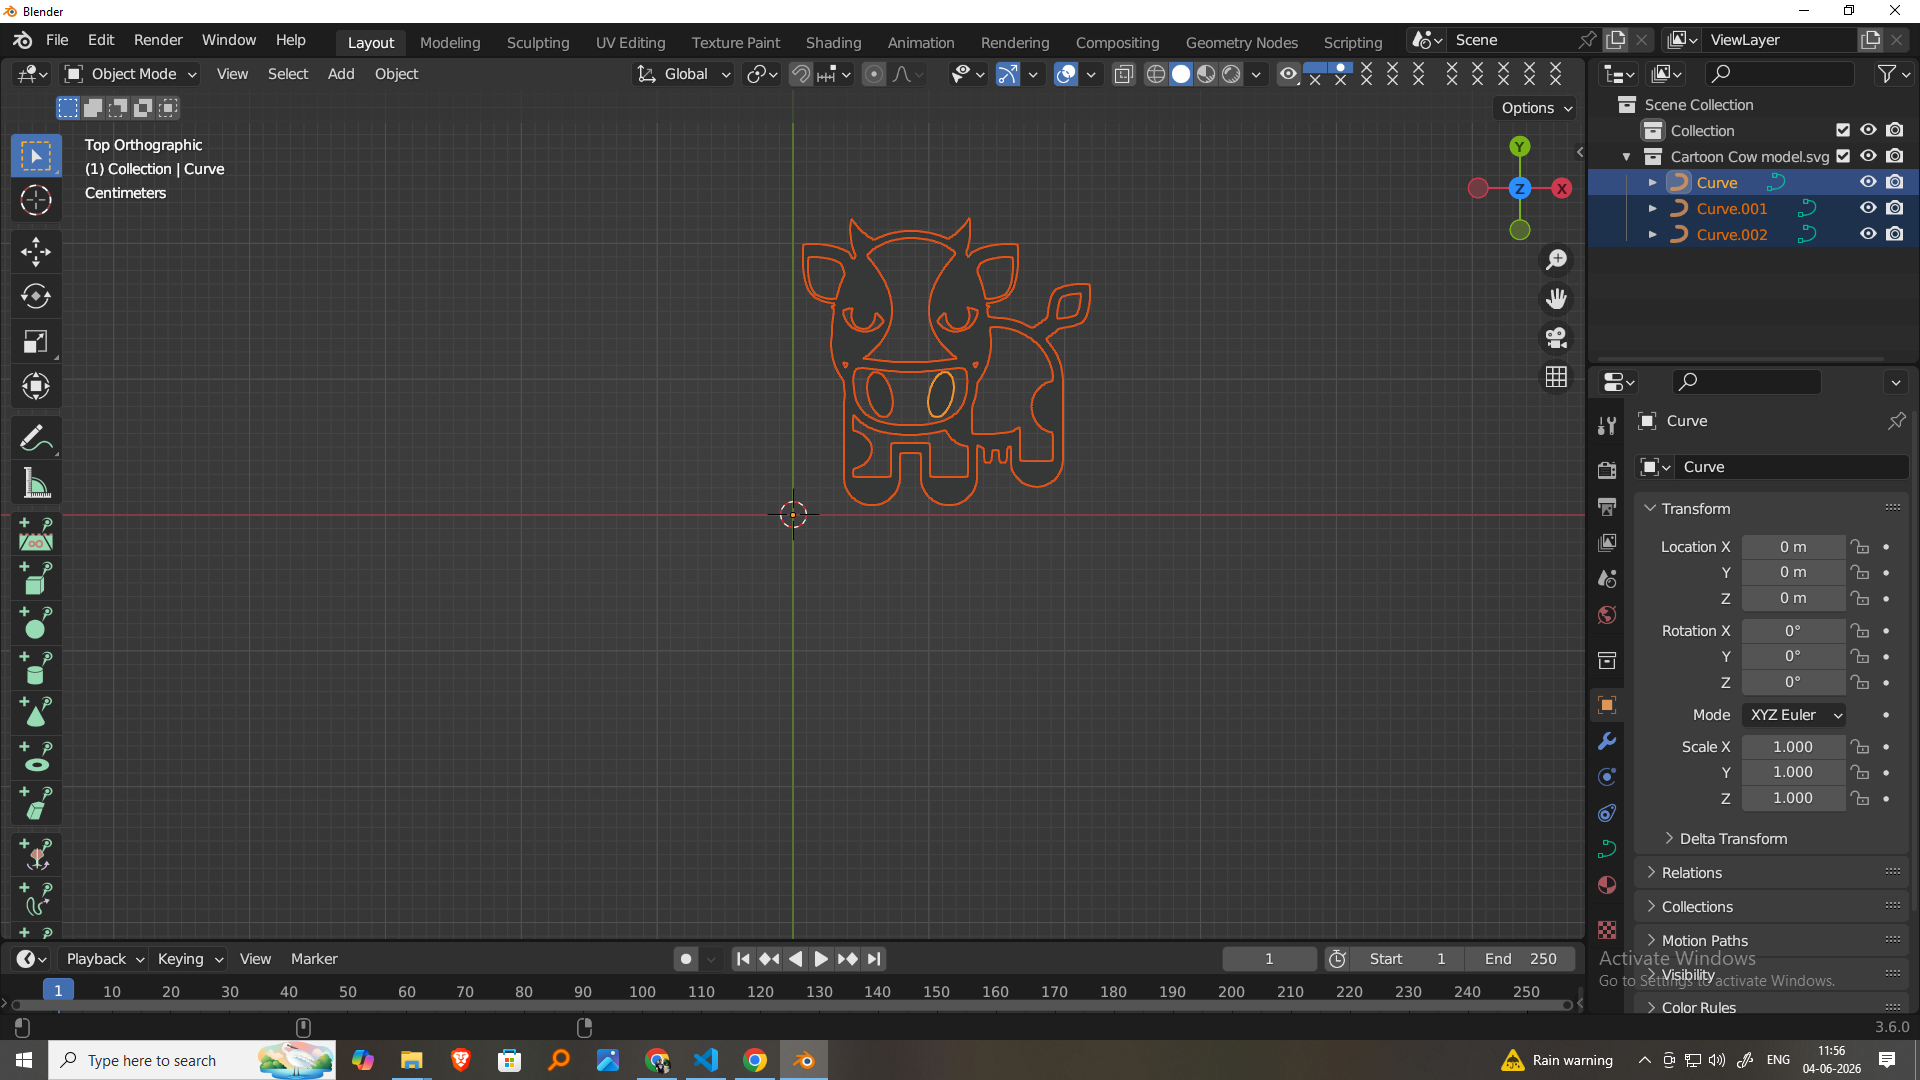Hide Curve.002 in viewport
Screen dimensions: 1920x1080
[1867, 234]
